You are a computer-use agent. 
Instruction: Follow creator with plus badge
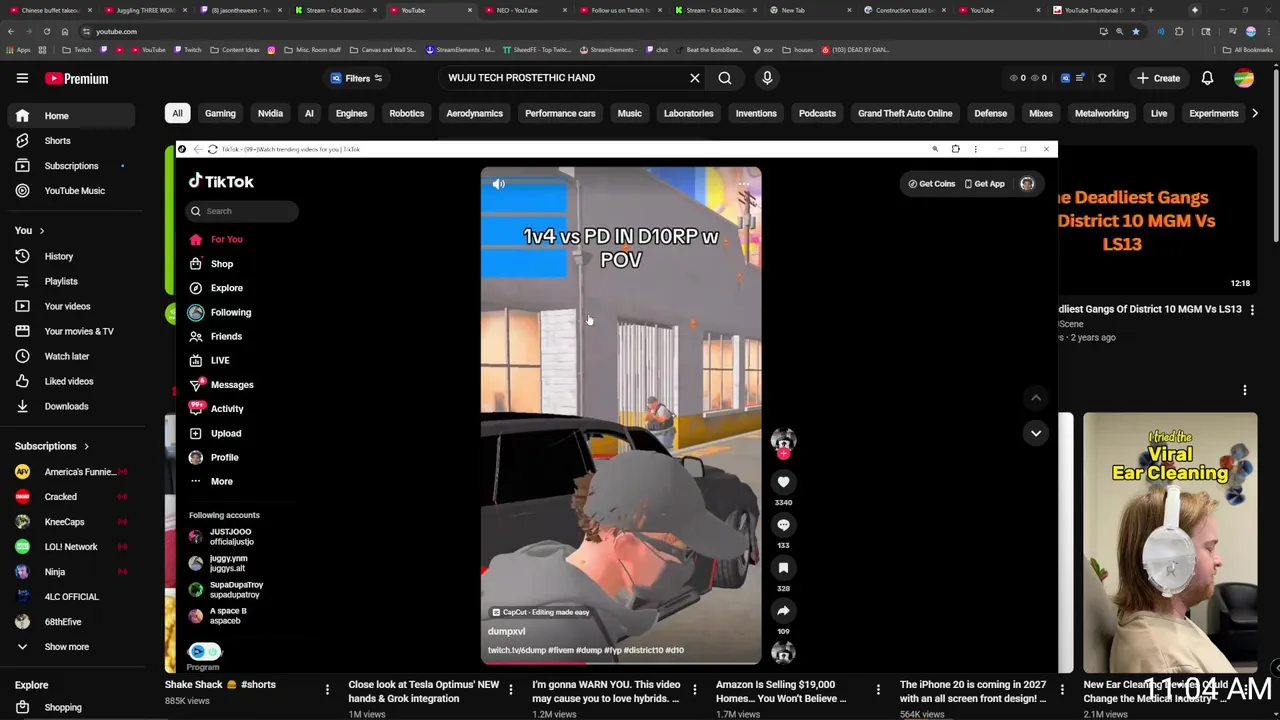click(x=783, y=454)
